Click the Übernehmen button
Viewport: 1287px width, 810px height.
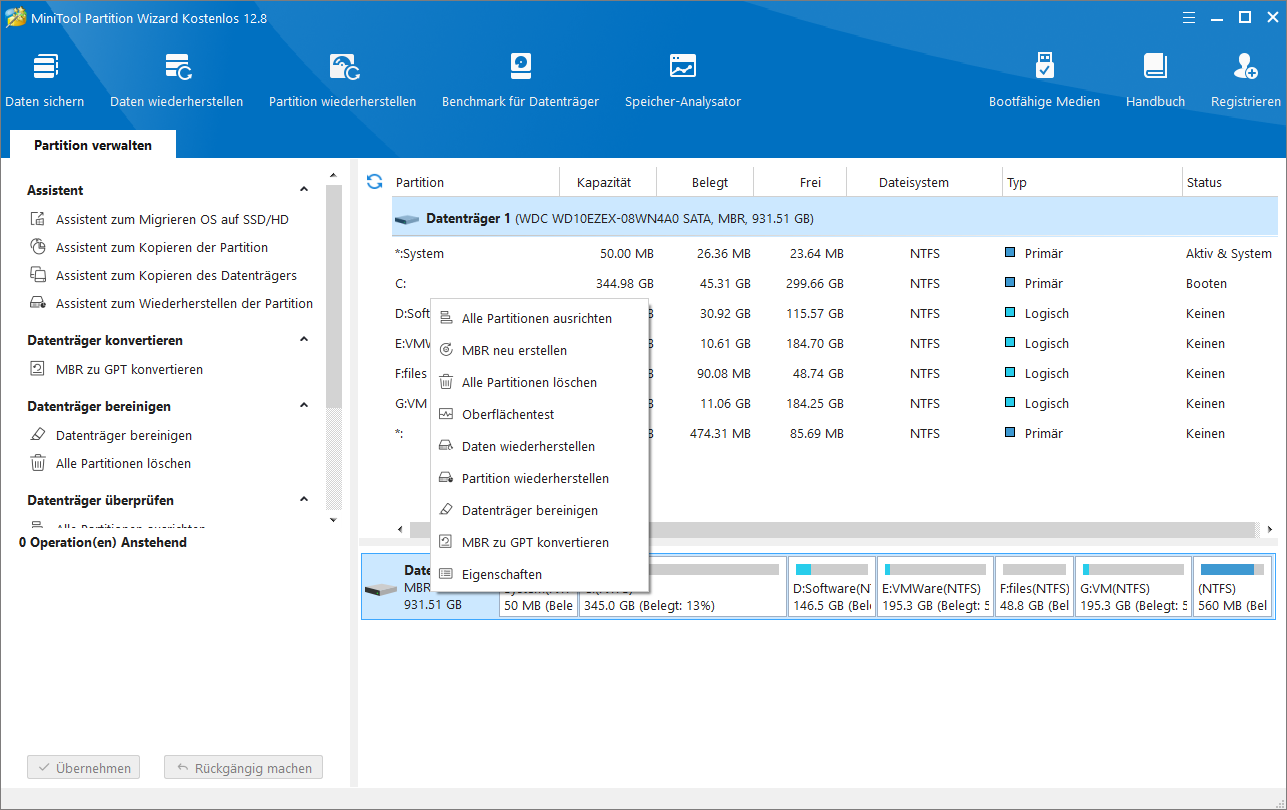click(x=84, y=768)
